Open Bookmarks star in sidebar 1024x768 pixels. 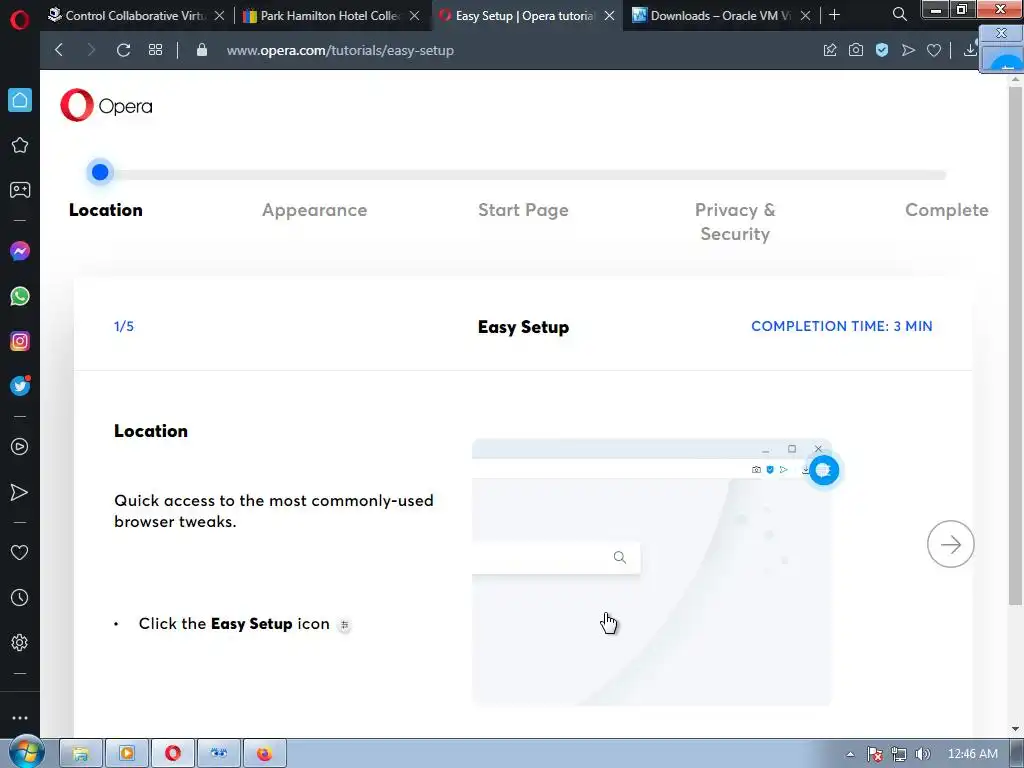20,145
